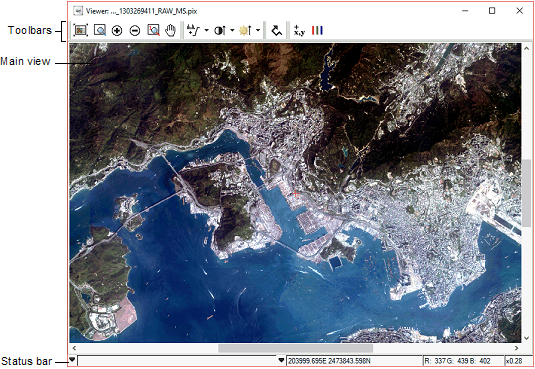Click the horizontal scrollbar thumb
The width and height of the screenshot is (535, 369).
[295, 348]
